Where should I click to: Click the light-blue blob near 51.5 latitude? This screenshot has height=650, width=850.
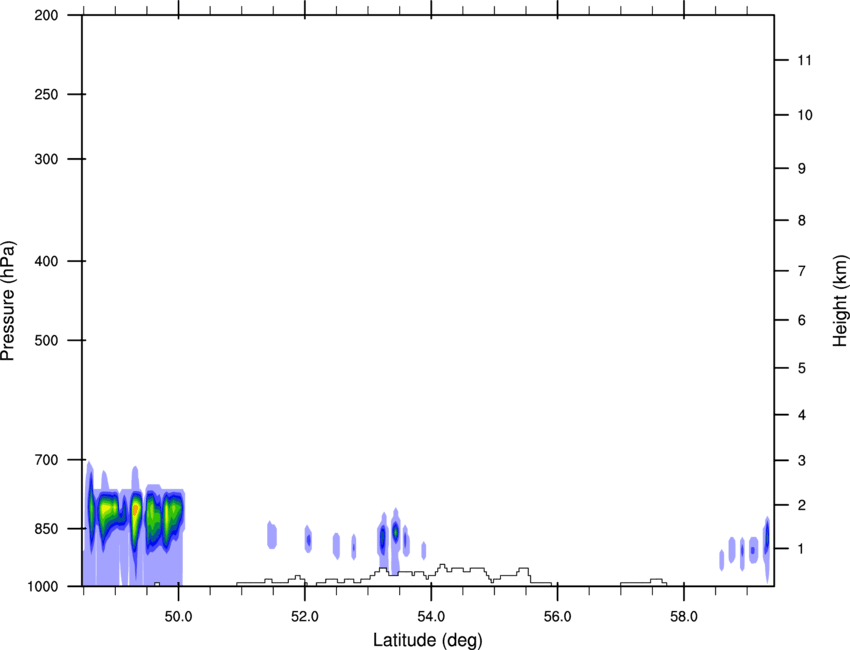(x=272, y=535)
